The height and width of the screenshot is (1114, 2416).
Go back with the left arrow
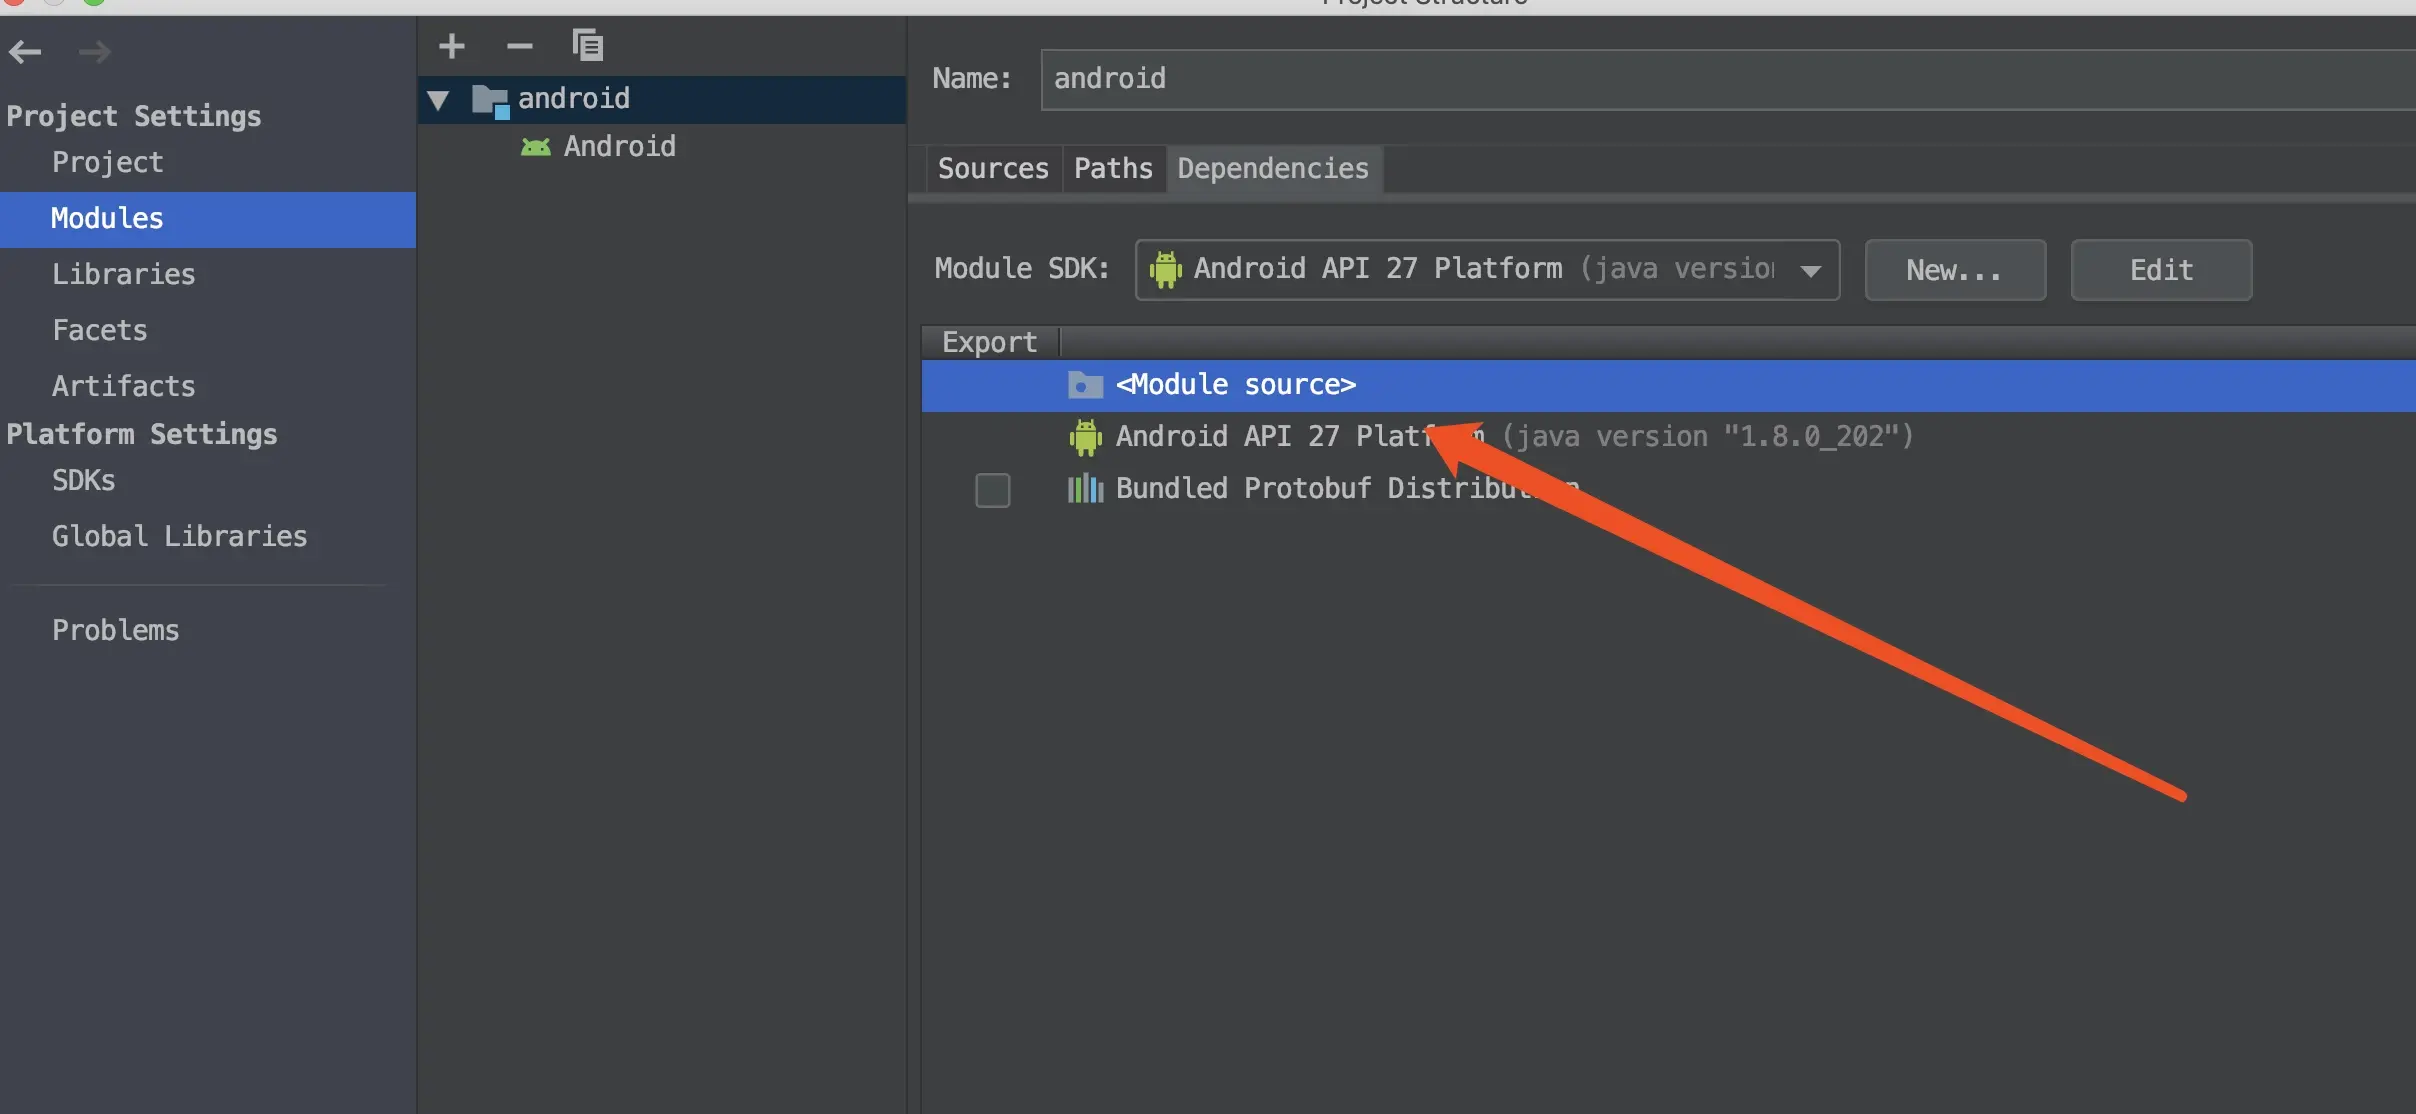click(x=25, y=51)
